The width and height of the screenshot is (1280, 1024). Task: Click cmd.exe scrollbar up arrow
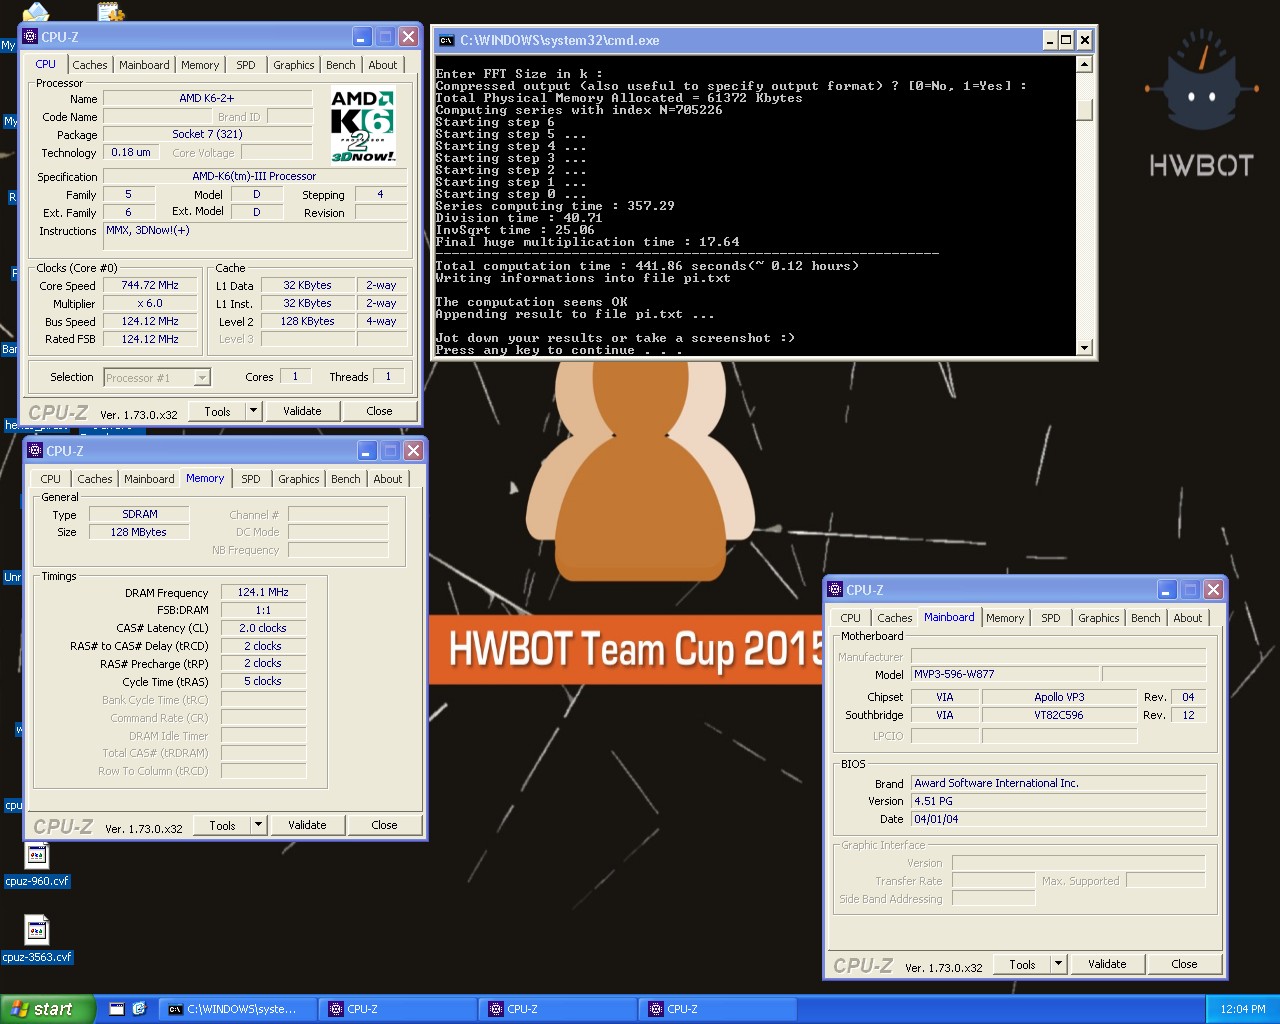click(1084, 64)
